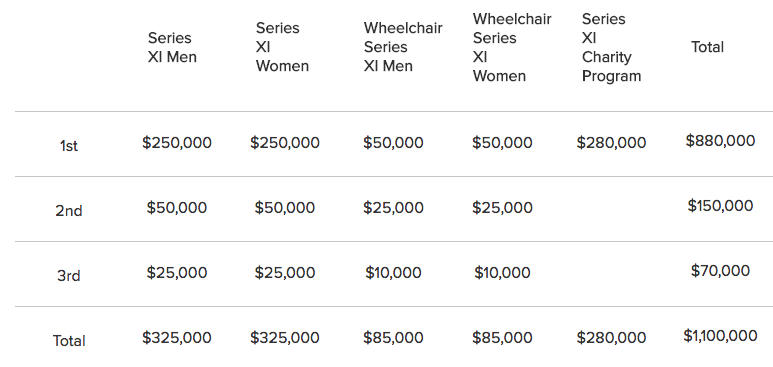Select the Series XI Women column header
This screenshot has width=773, height=367.
[x=282, y=47]
